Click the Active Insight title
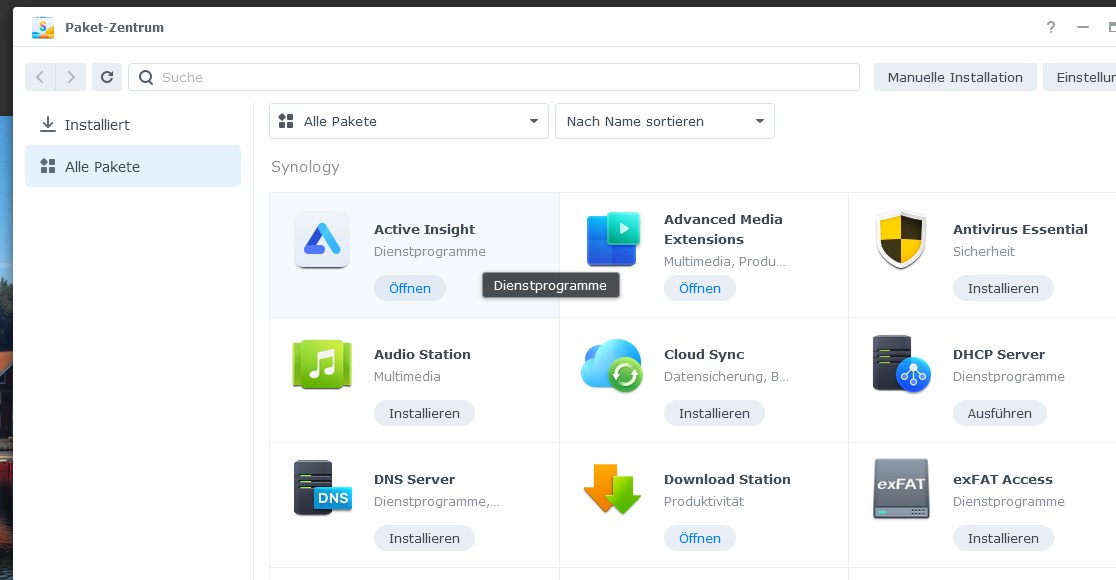 (x=424, y=229)
